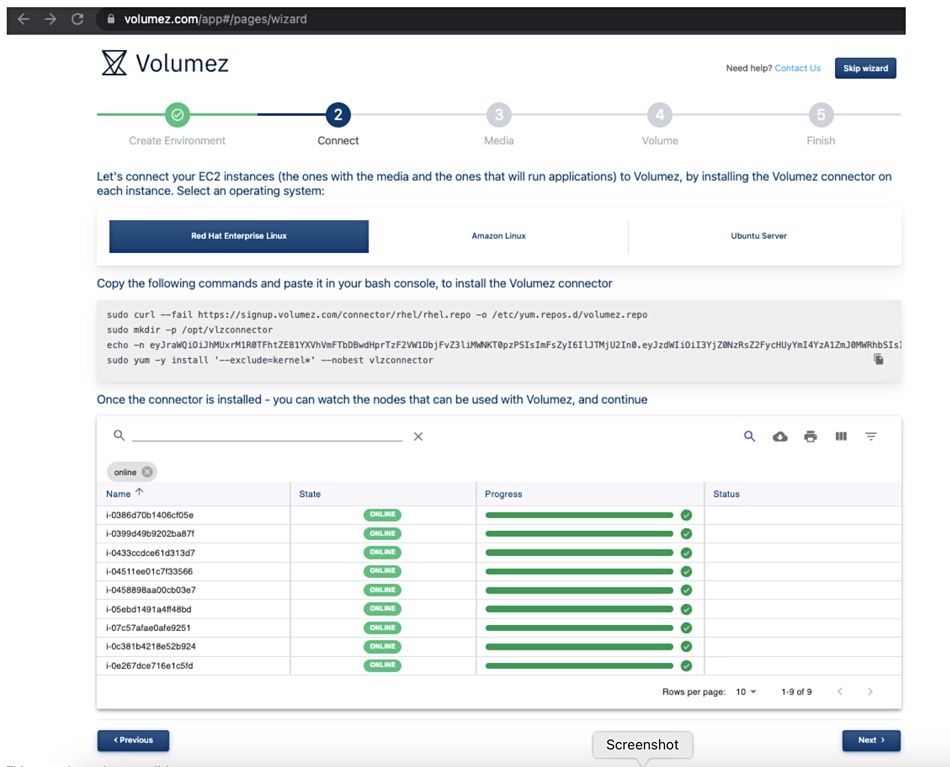Click the State column header
Screen dimensions: 950x767
coord(310,494)
